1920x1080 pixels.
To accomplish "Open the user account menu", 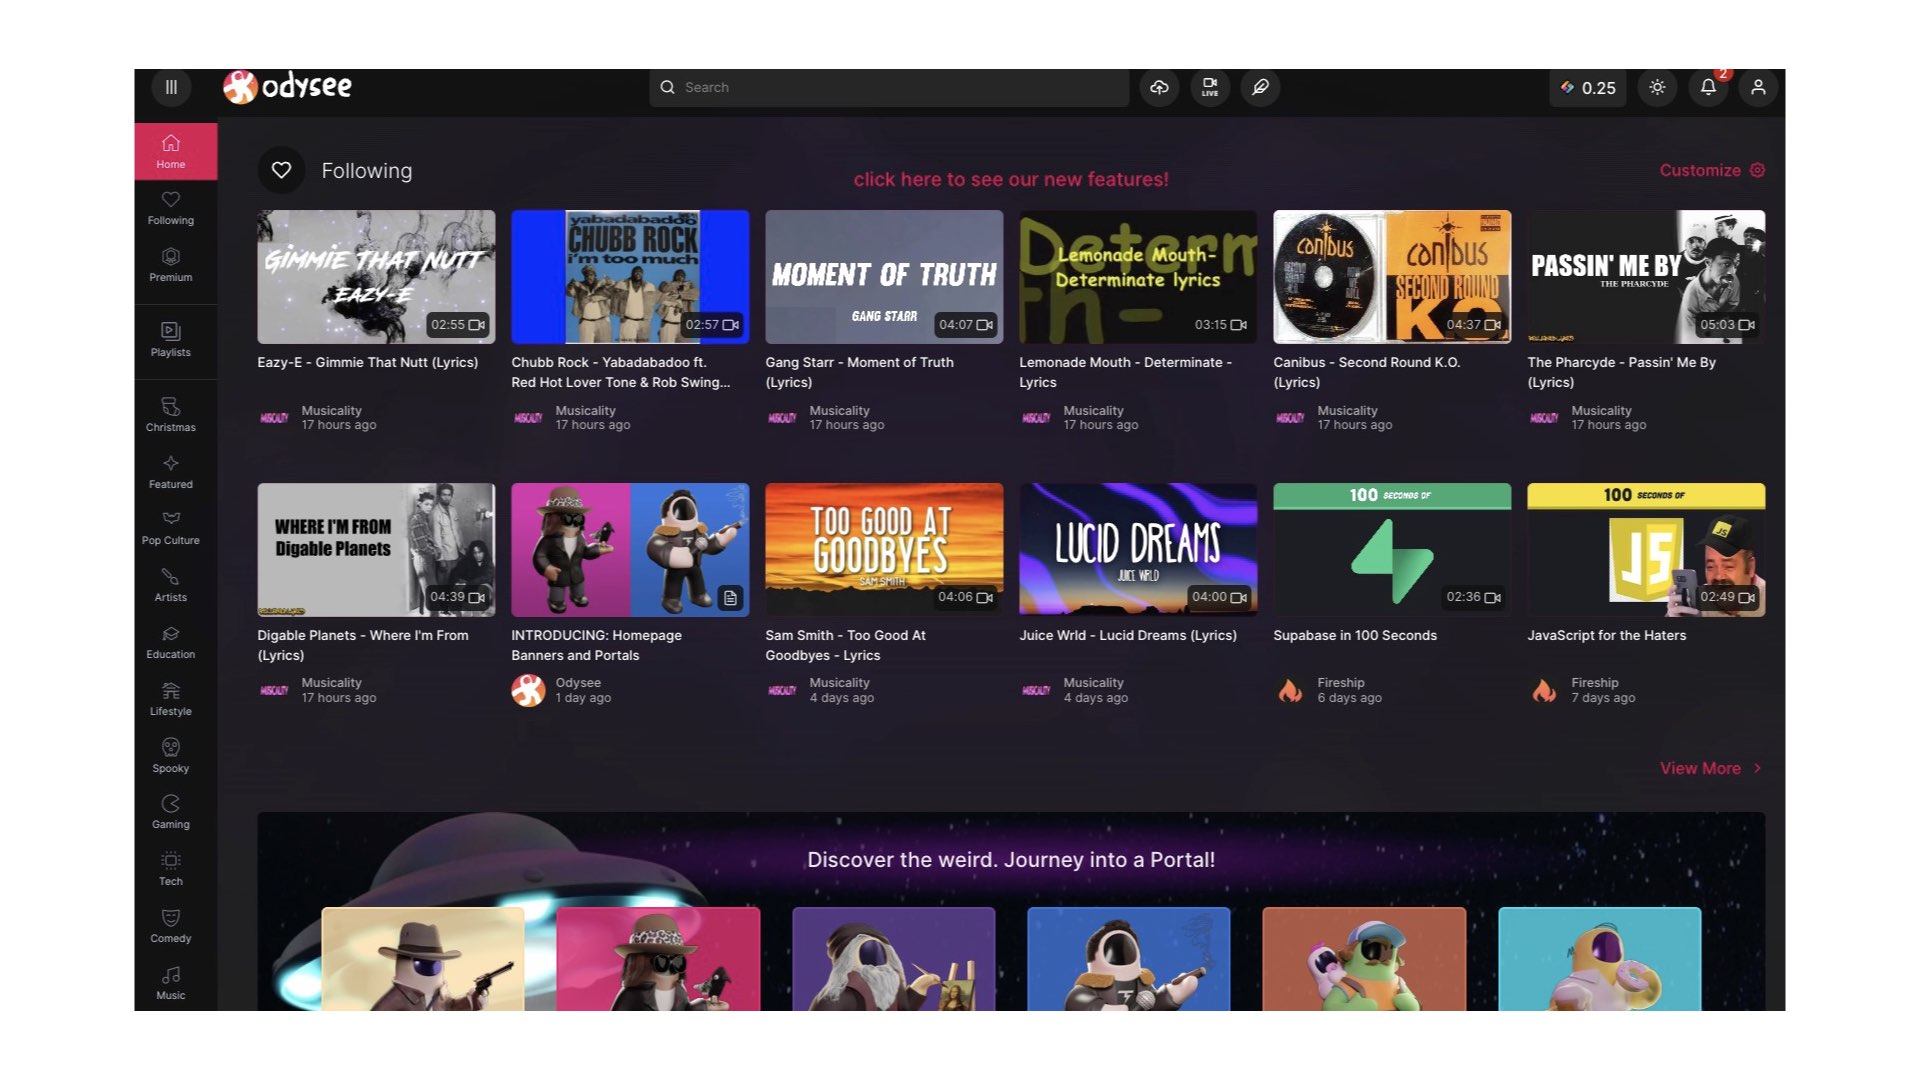I will (1758, 87).
